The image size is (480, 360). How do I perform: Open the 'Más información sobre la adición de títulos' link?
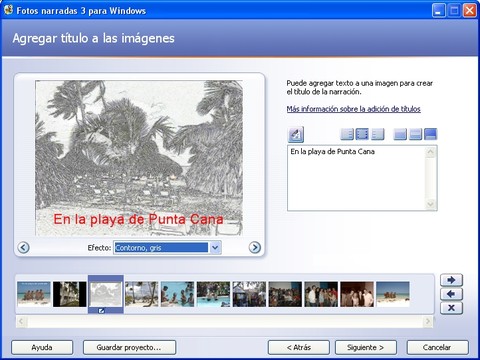pos(353,109)
